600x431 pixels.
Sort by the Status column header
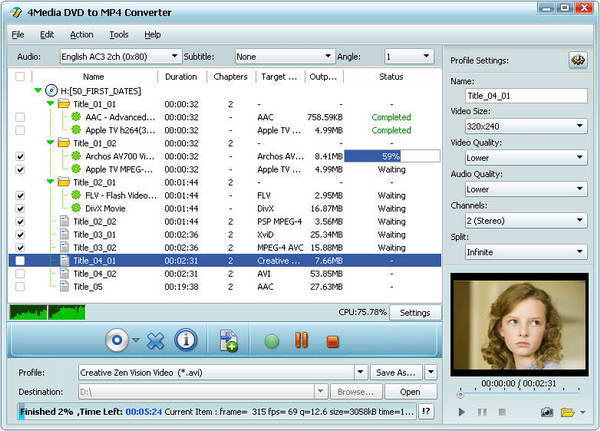(x=391, y=77)
